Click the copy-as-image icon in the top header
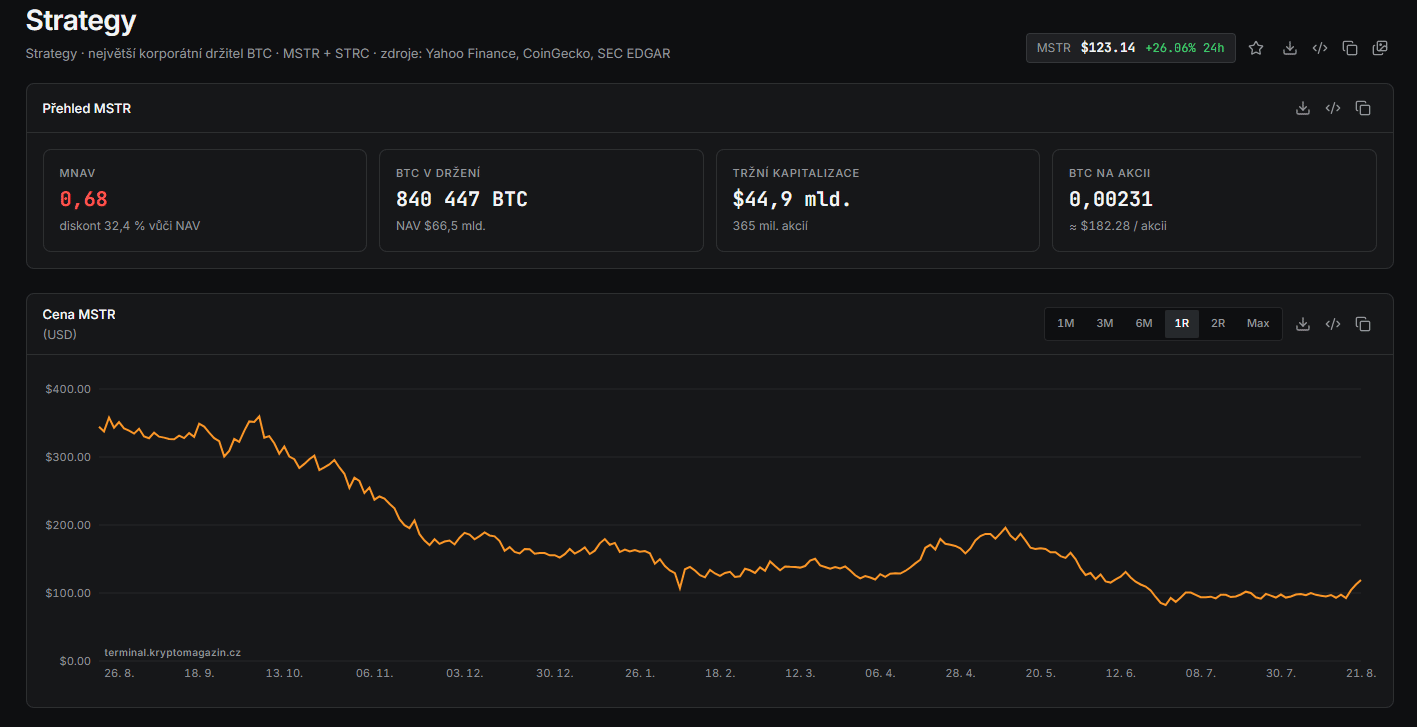Viewport: 1417px width, 727px height. click(x=1380, y=48)
